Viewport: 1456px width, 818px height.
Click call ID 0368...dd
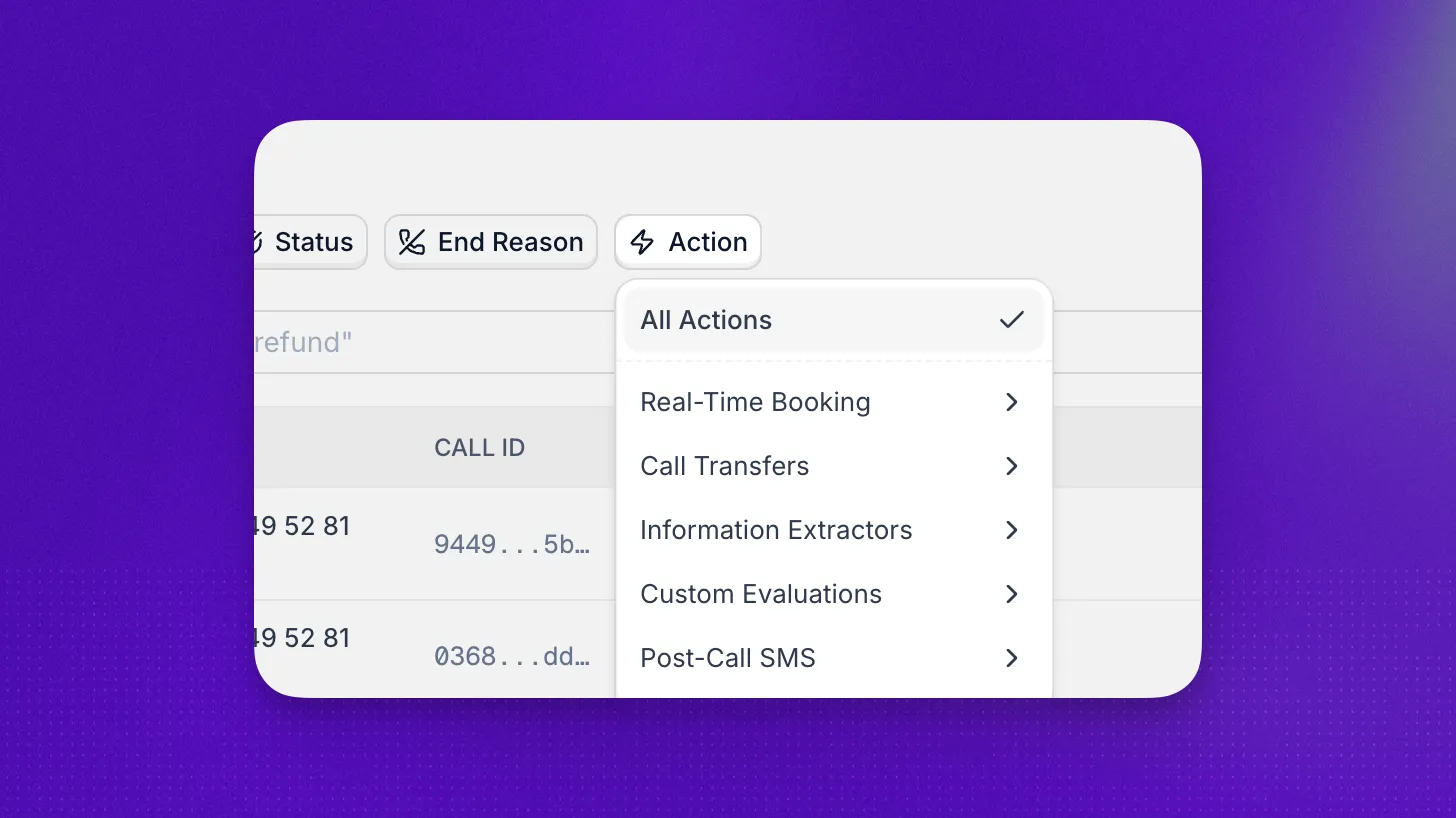[511, 657]
